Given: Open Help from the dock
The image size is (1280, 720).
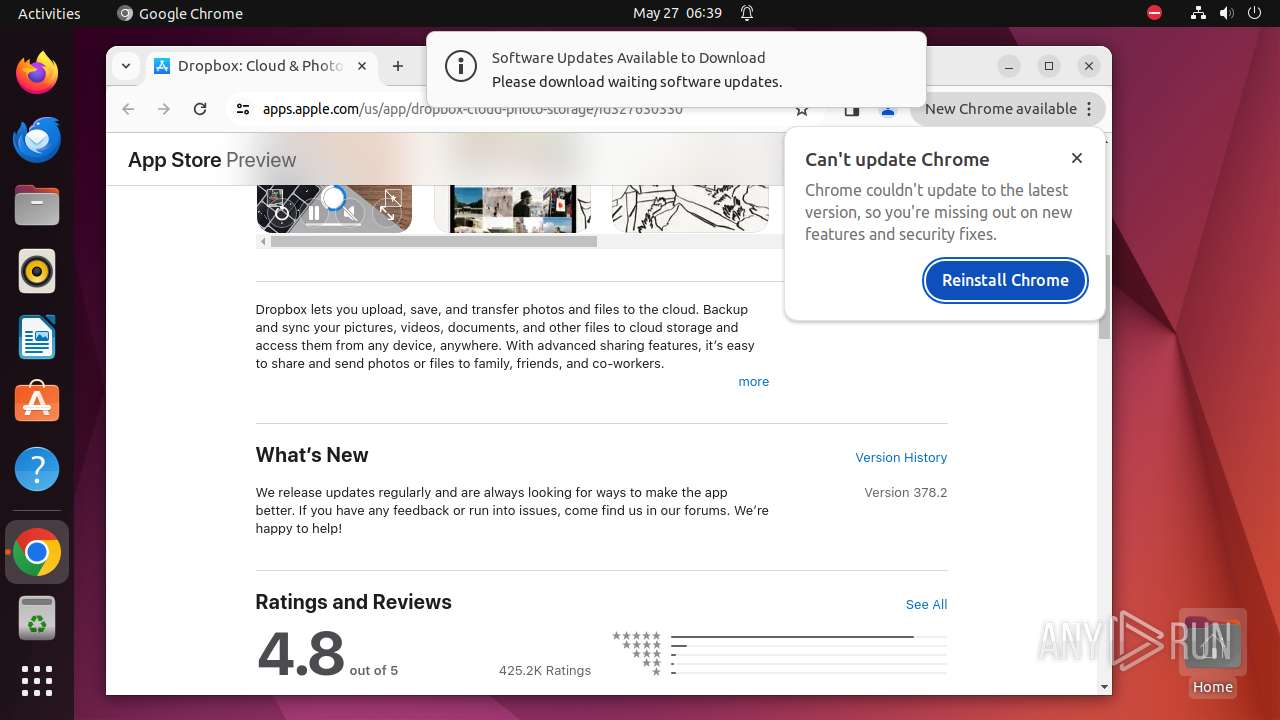Looking at the screenshot, I should click(x=37, y=469).
